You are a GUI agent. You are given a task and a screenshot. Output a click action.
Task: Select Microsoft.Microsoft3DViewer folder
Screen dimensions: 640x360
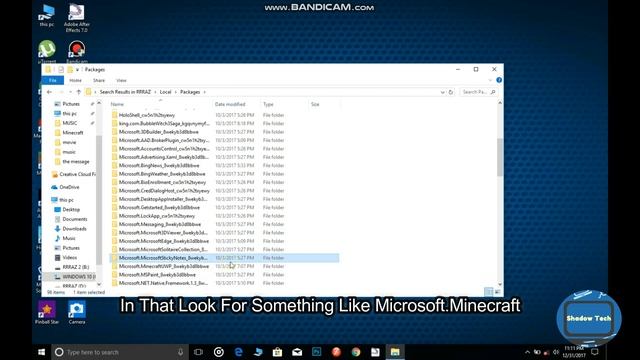[x=163, y=233]
